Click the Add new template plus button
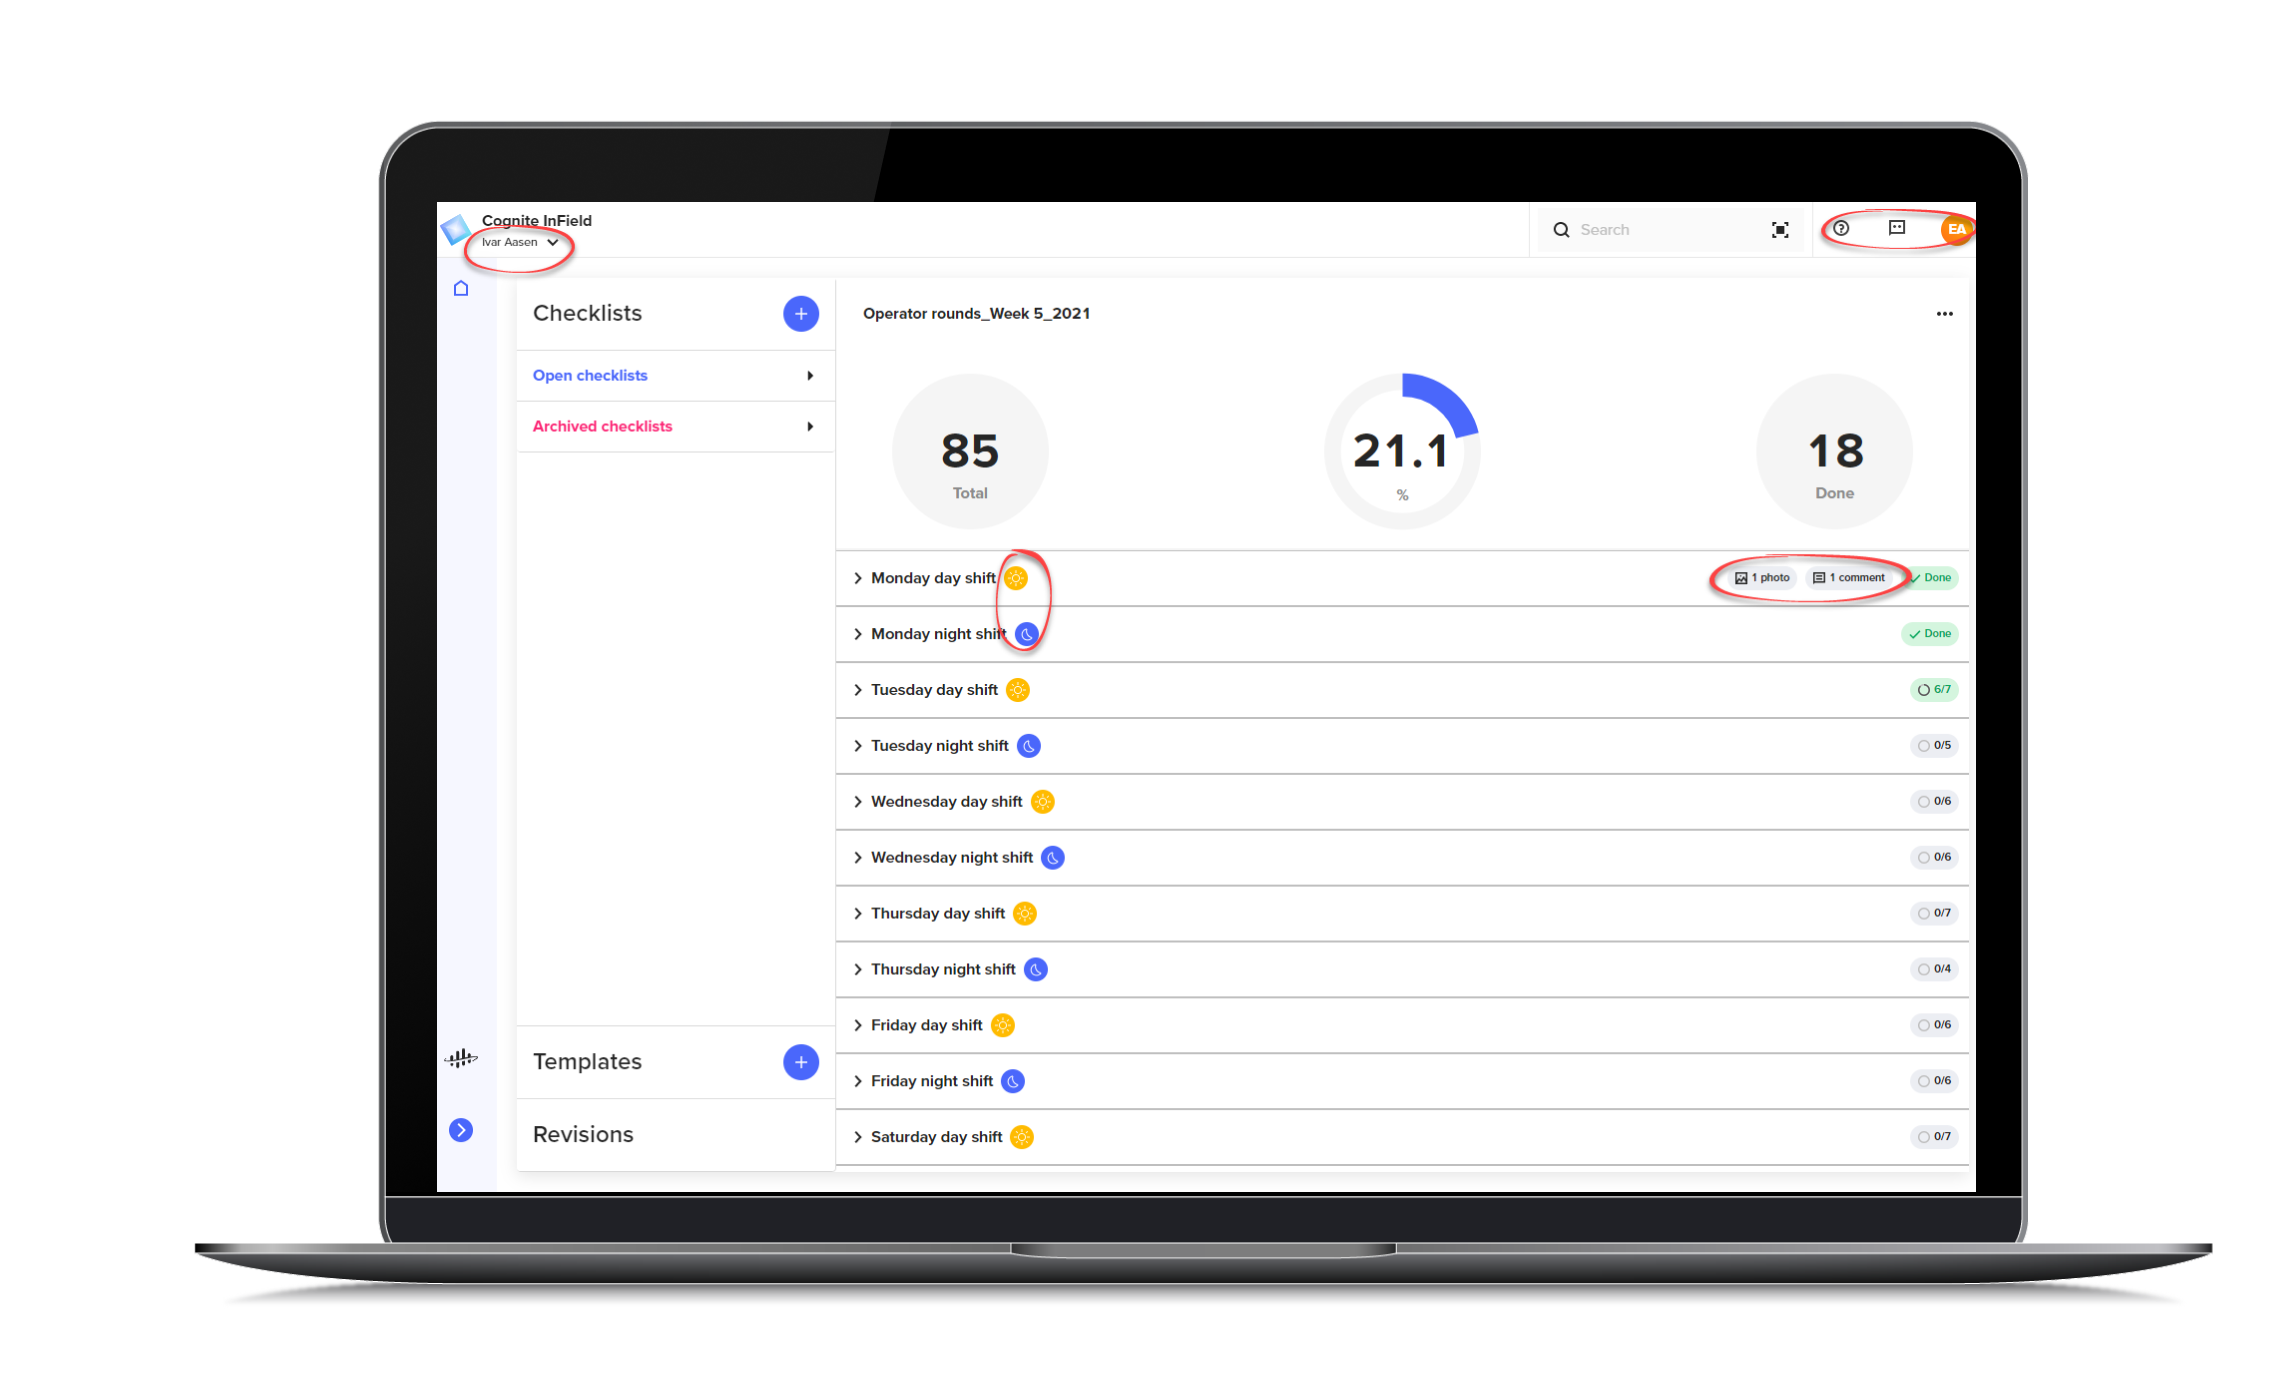The image size is (2283, 1400). click(801, 1061)
